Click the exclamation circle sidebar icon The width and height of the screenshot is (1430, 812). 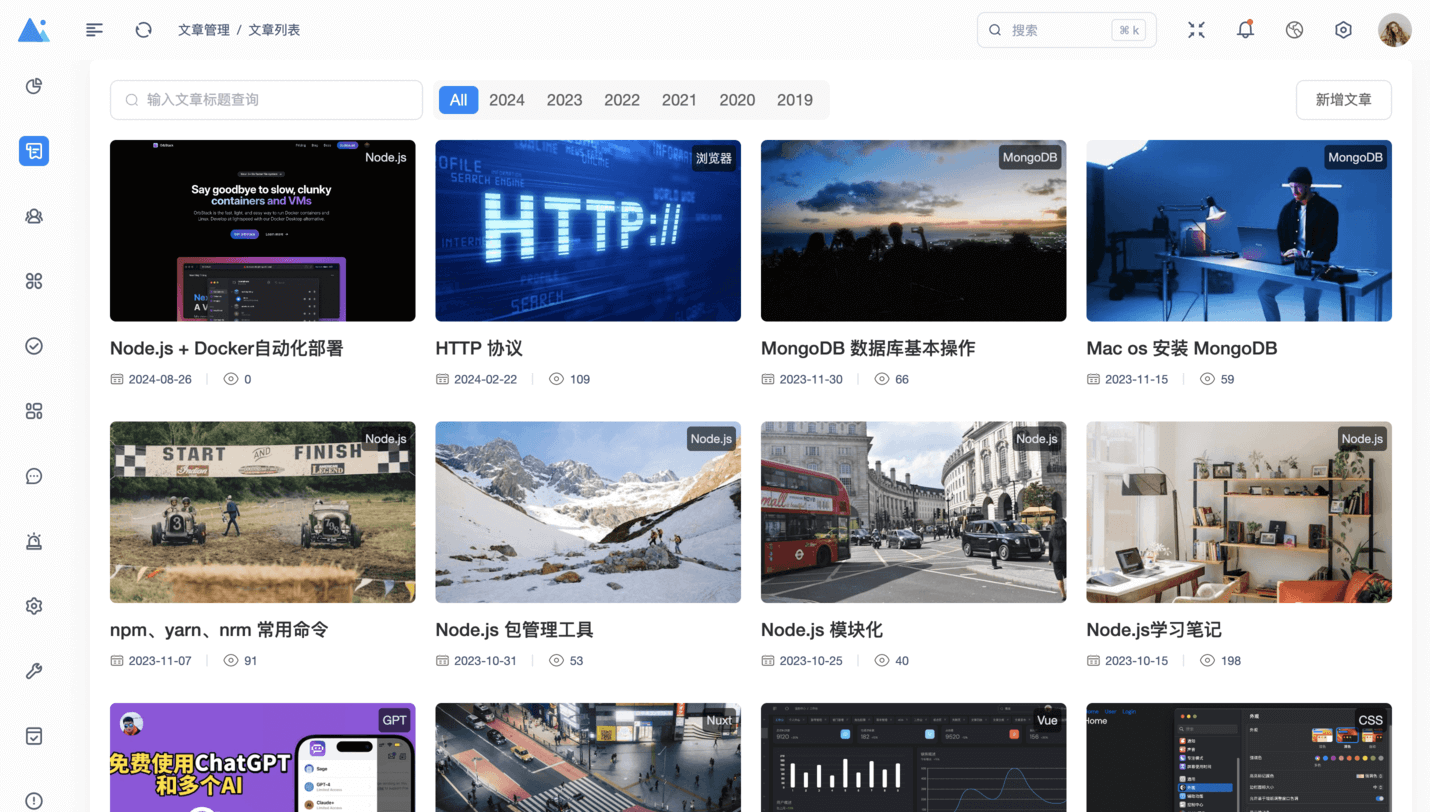34,801
